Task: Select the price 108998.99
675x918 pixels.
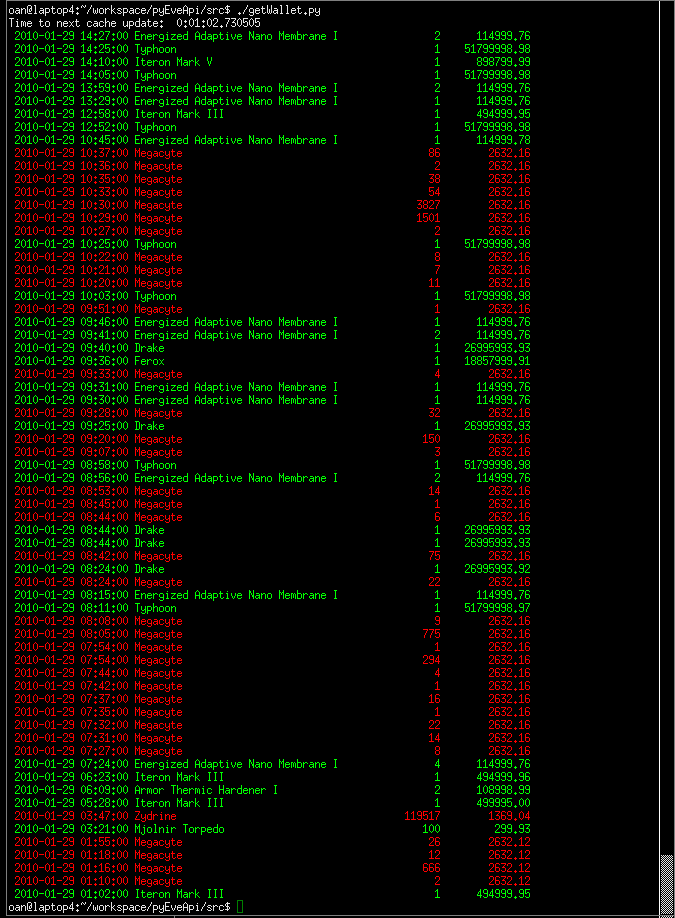Action: tap(503, 790)
